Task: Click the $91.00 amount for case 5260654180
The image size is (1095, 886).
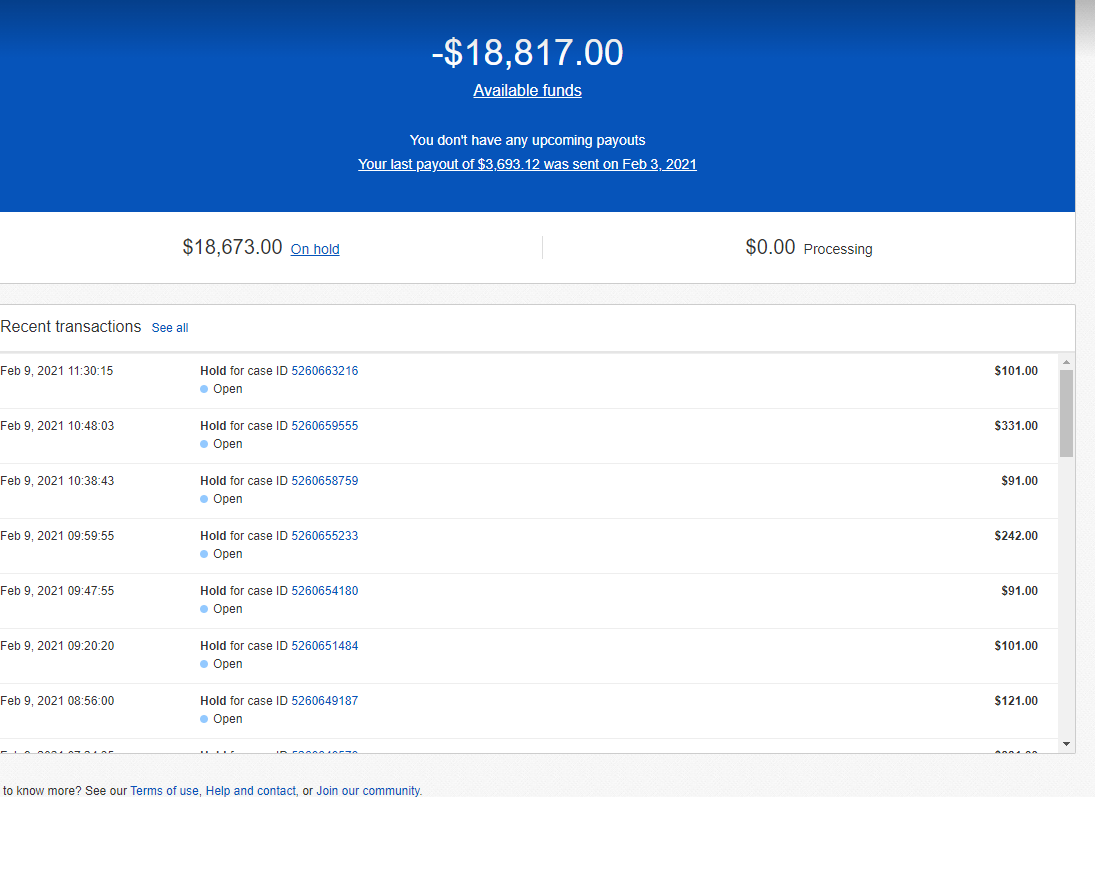Action: (x=1020, y=591)
